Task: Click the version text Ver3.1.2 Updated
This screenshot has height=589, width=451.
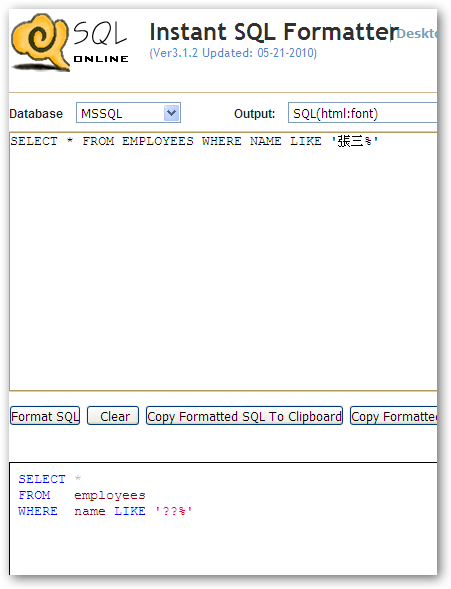Action: (233, 53)
